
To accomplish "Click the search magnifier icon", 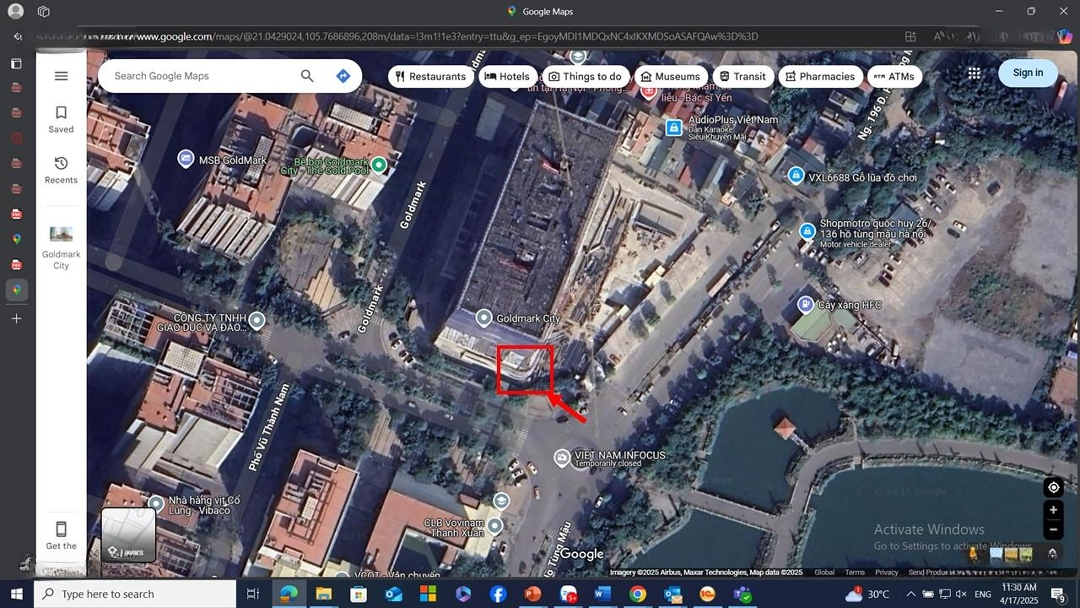I will point(307,76).
